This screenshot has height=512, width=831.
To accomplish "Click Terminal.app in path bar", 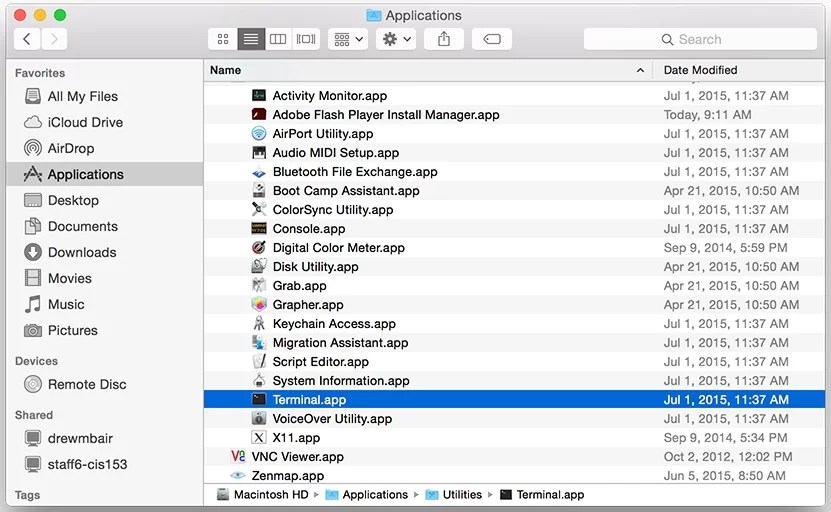I will click(x=542, y=495).
